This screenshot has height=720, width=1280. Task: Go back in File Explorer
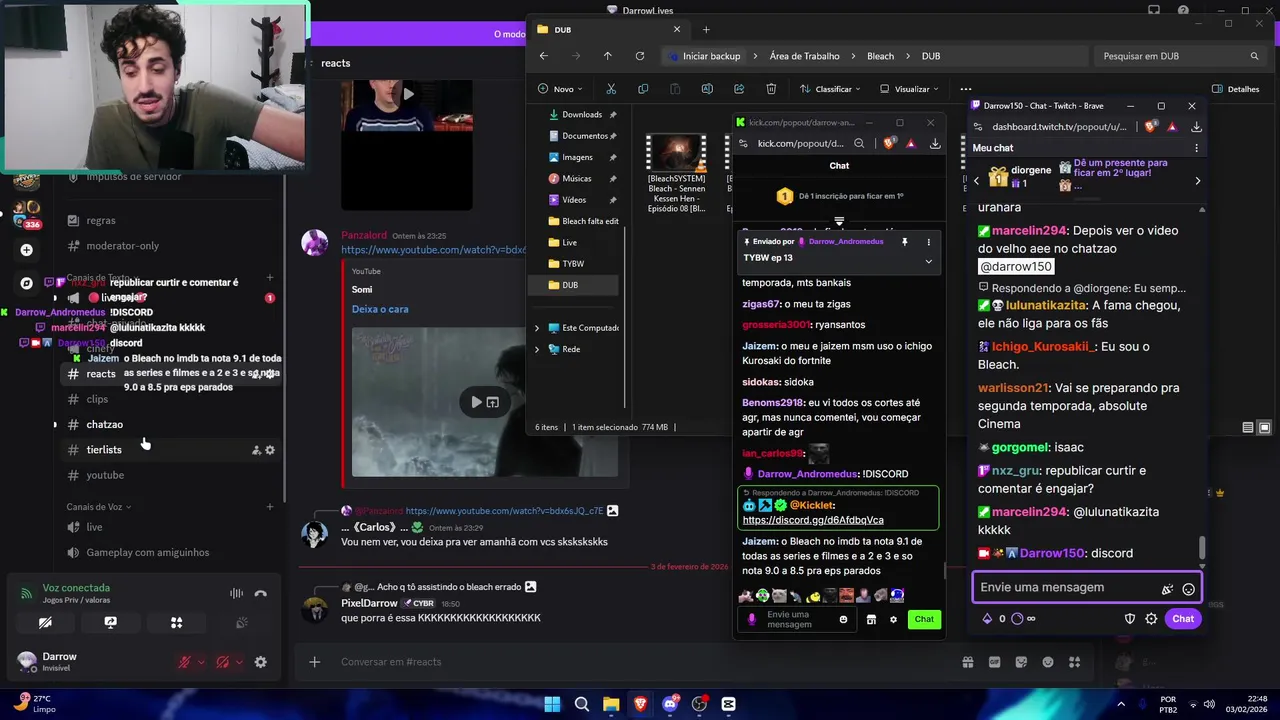543,56
